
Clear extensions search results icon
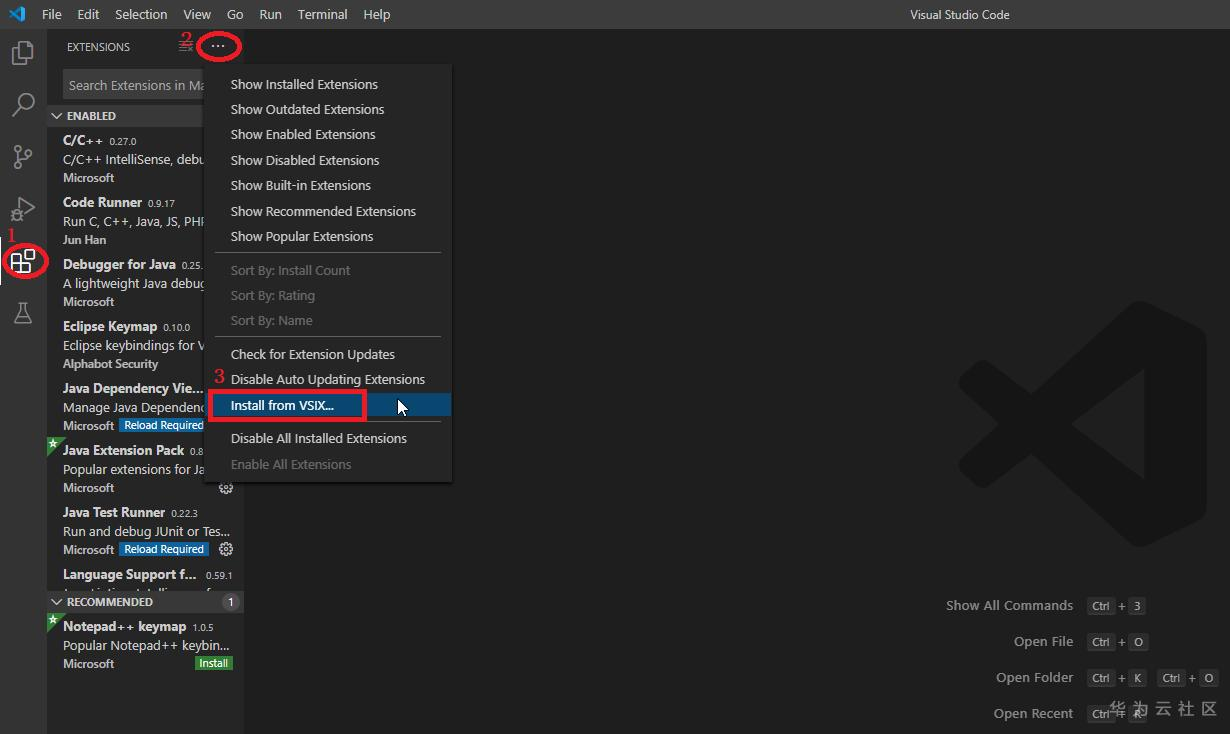point(186,47)
